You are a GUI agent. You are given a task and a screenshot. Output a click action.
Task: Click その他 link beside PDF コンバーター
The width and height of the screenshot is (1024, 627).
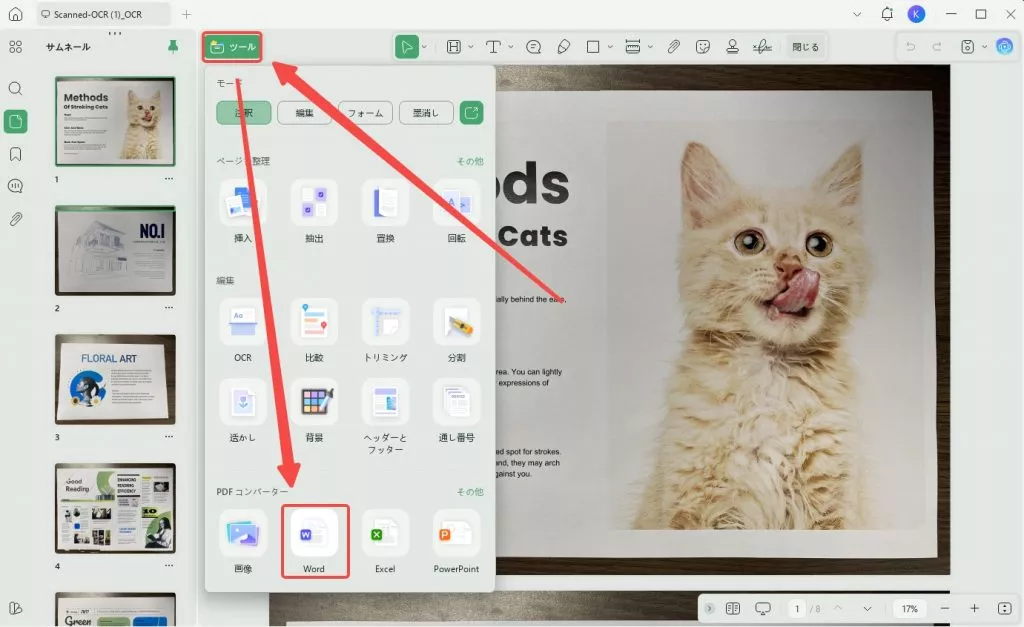pos(470,492)
